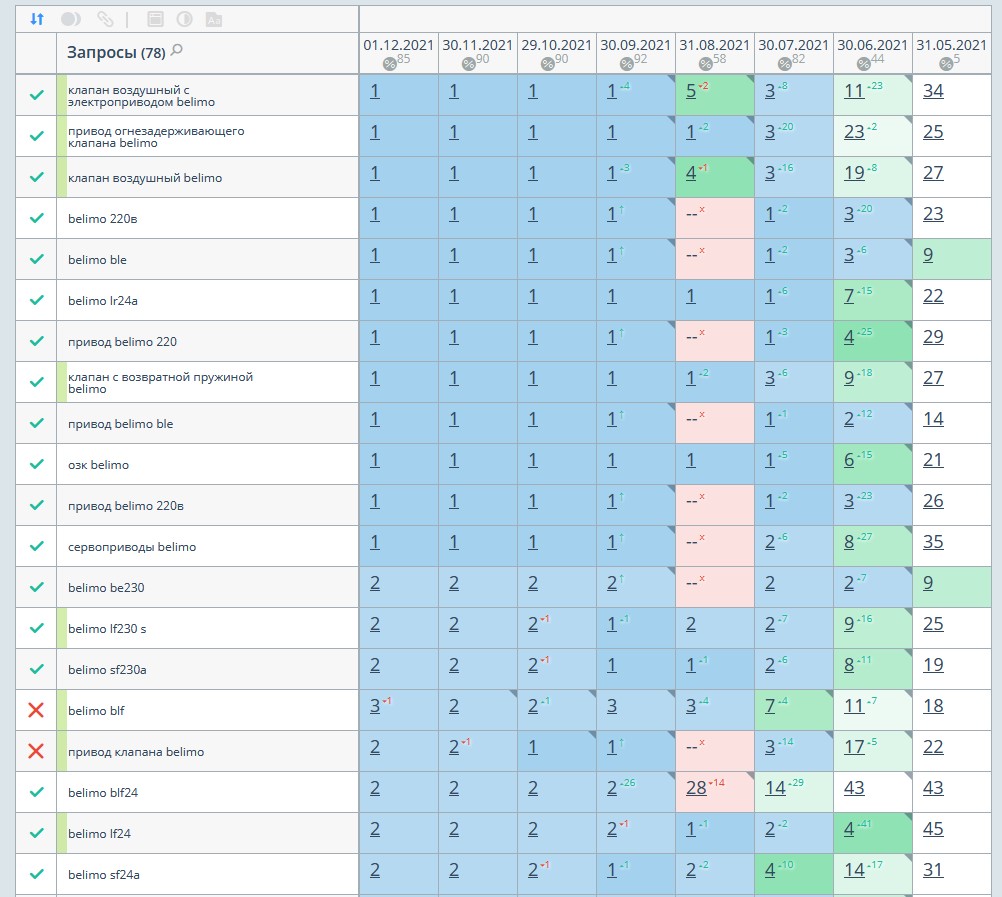This screenshot has height=897, width=1002.
Task: Click the gray toggle icon in toolbar
Action: (71, 19)
